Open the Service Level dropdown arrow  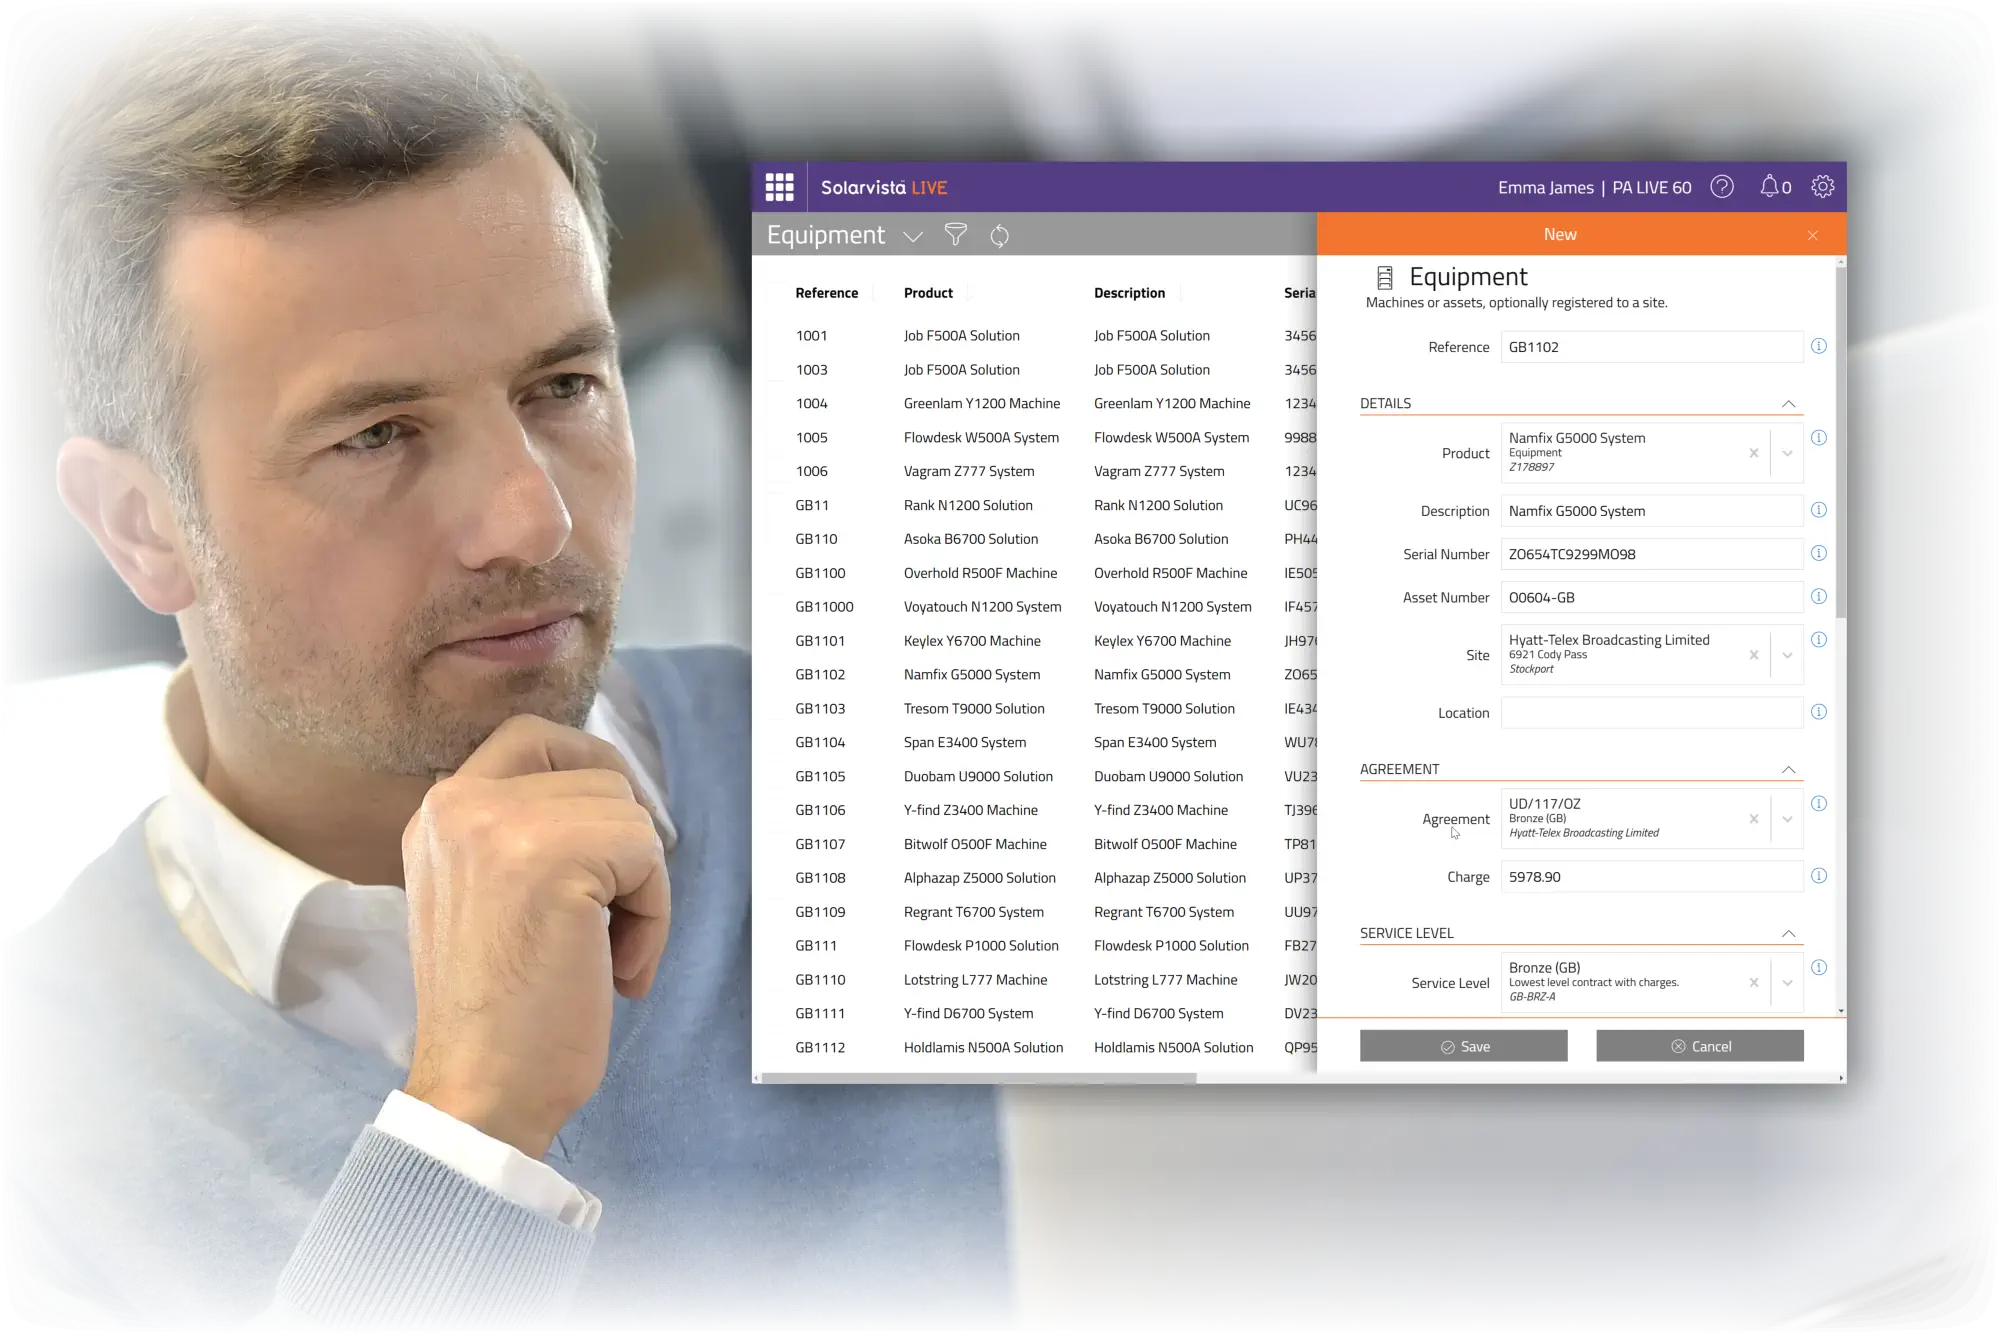coord(1787,983)
